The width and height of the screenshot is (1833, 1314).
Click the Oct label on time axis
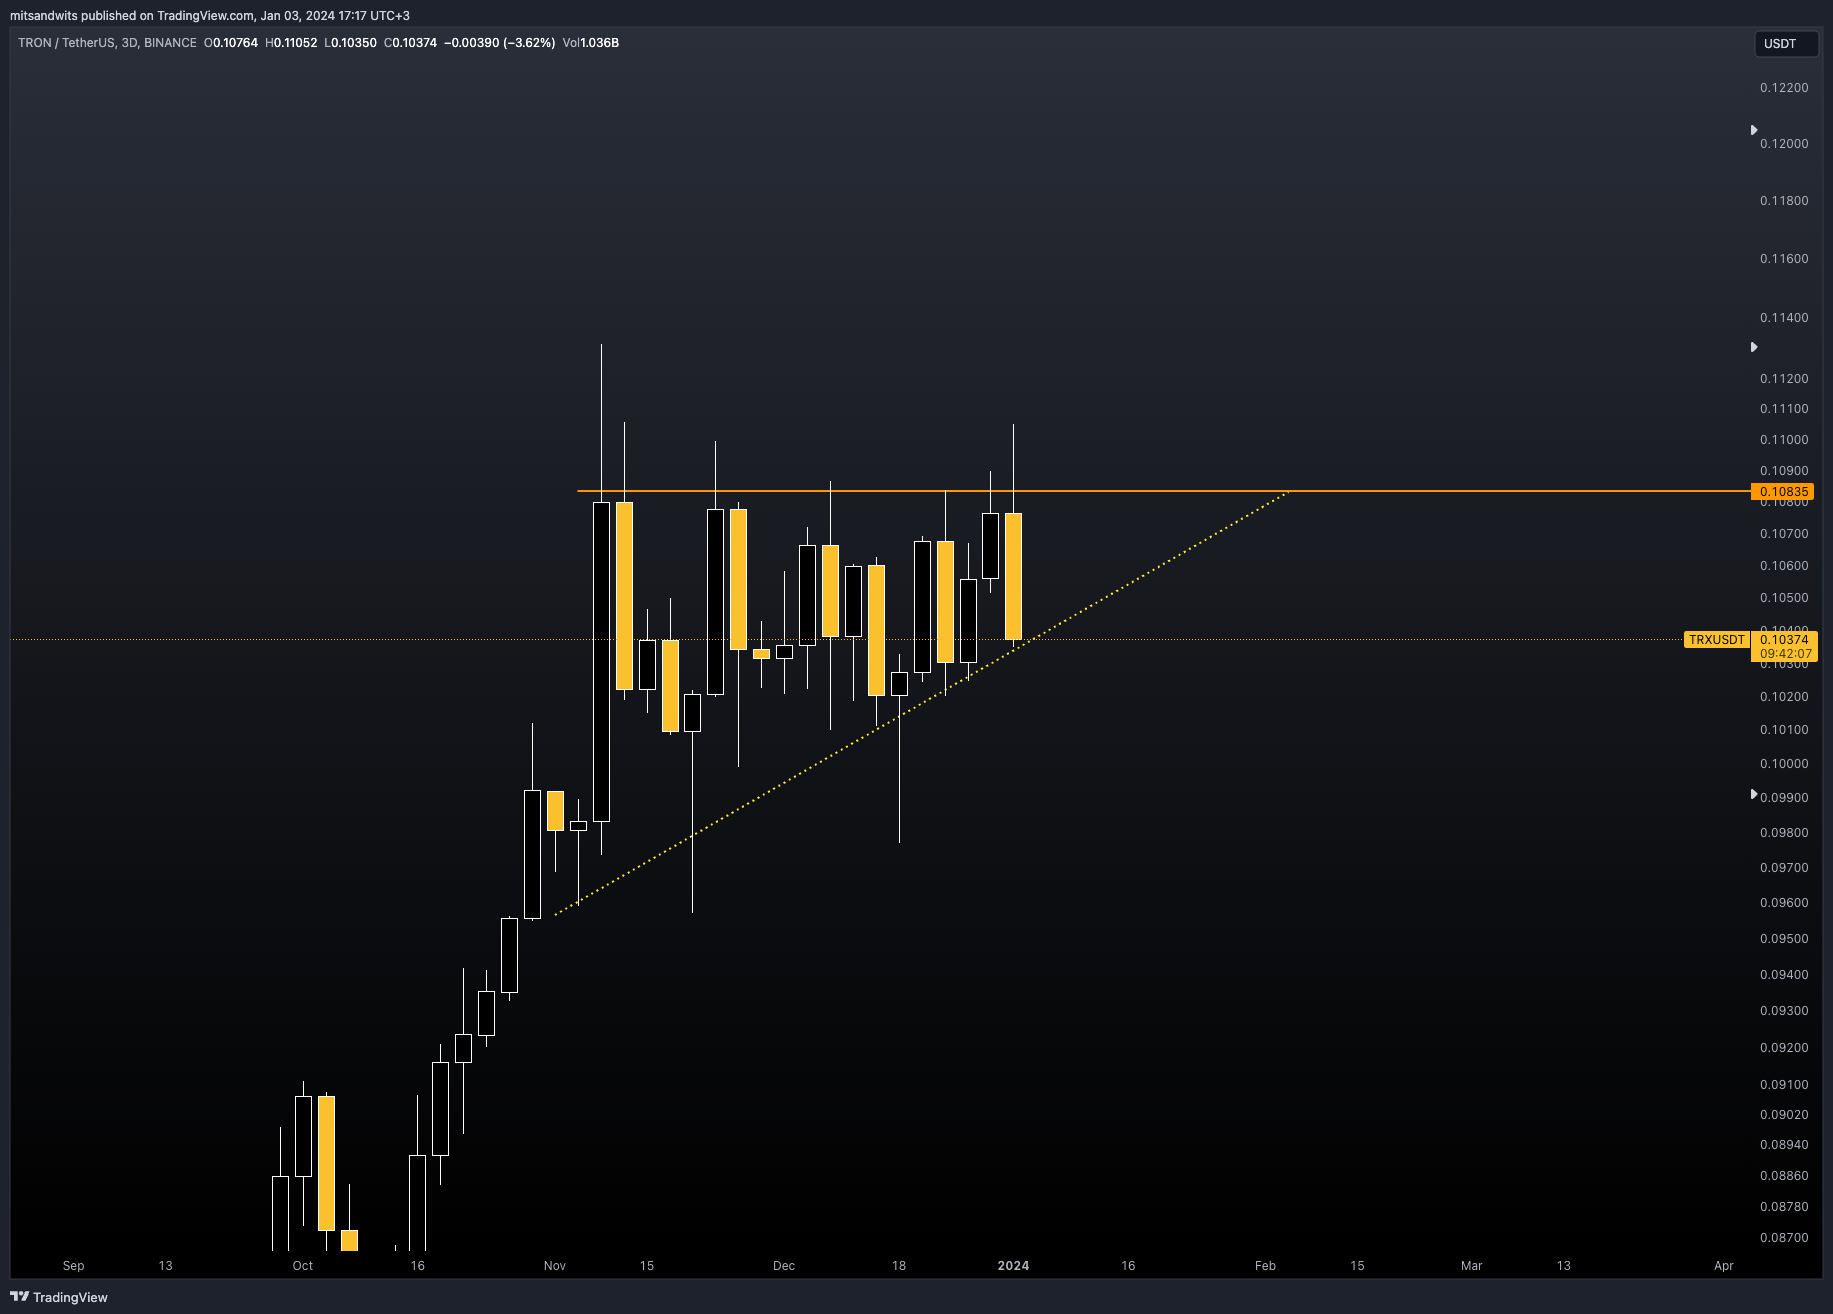click(x=302, y=1266)
